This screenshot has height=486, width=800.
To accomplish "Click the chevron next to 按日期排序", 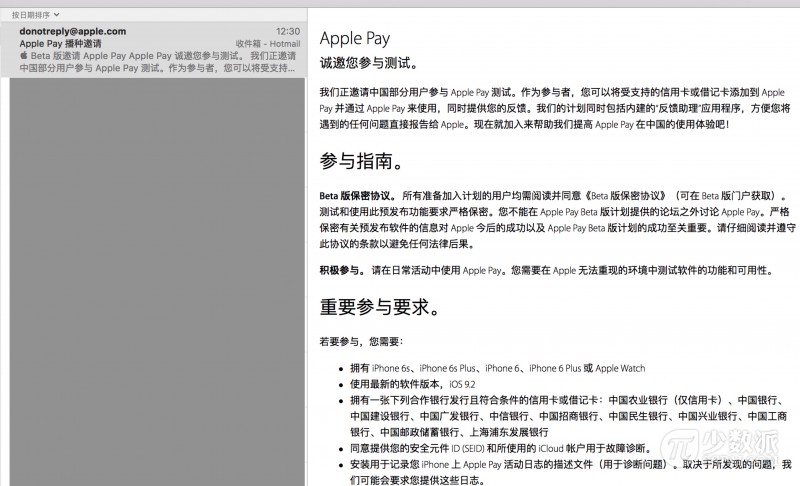I will click(x=56, y=15).
